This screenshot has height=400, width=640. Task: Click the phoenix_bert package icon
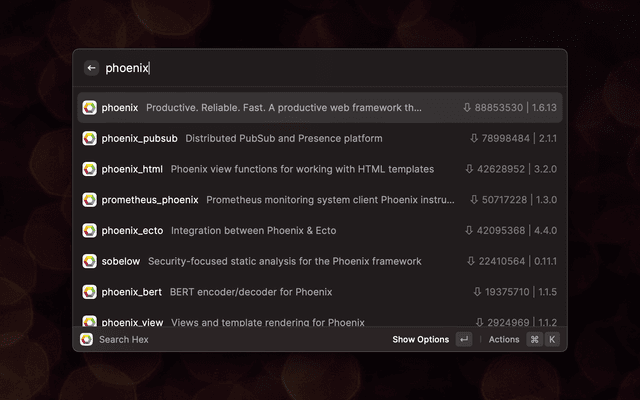89,292
